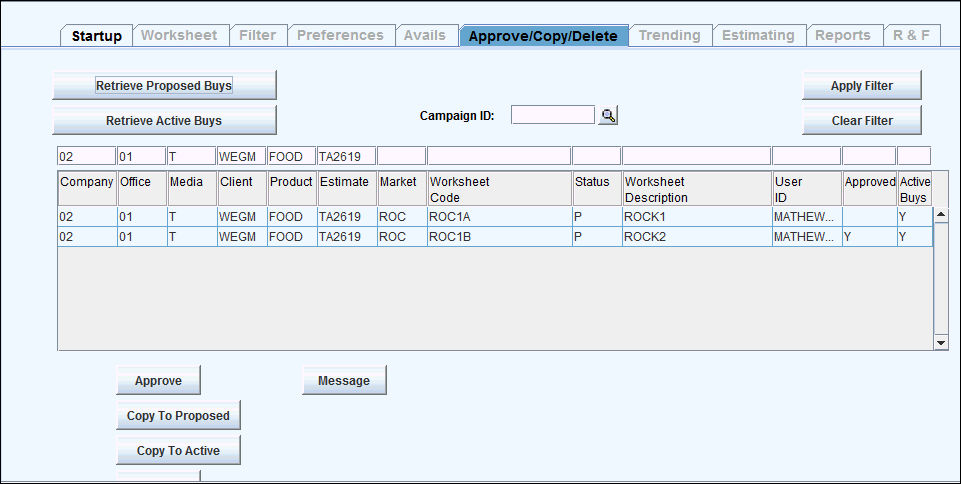The height and width of the screenshot is (484, 961).
Task: Open the Worksheet tab
Action: click(179, 35)
